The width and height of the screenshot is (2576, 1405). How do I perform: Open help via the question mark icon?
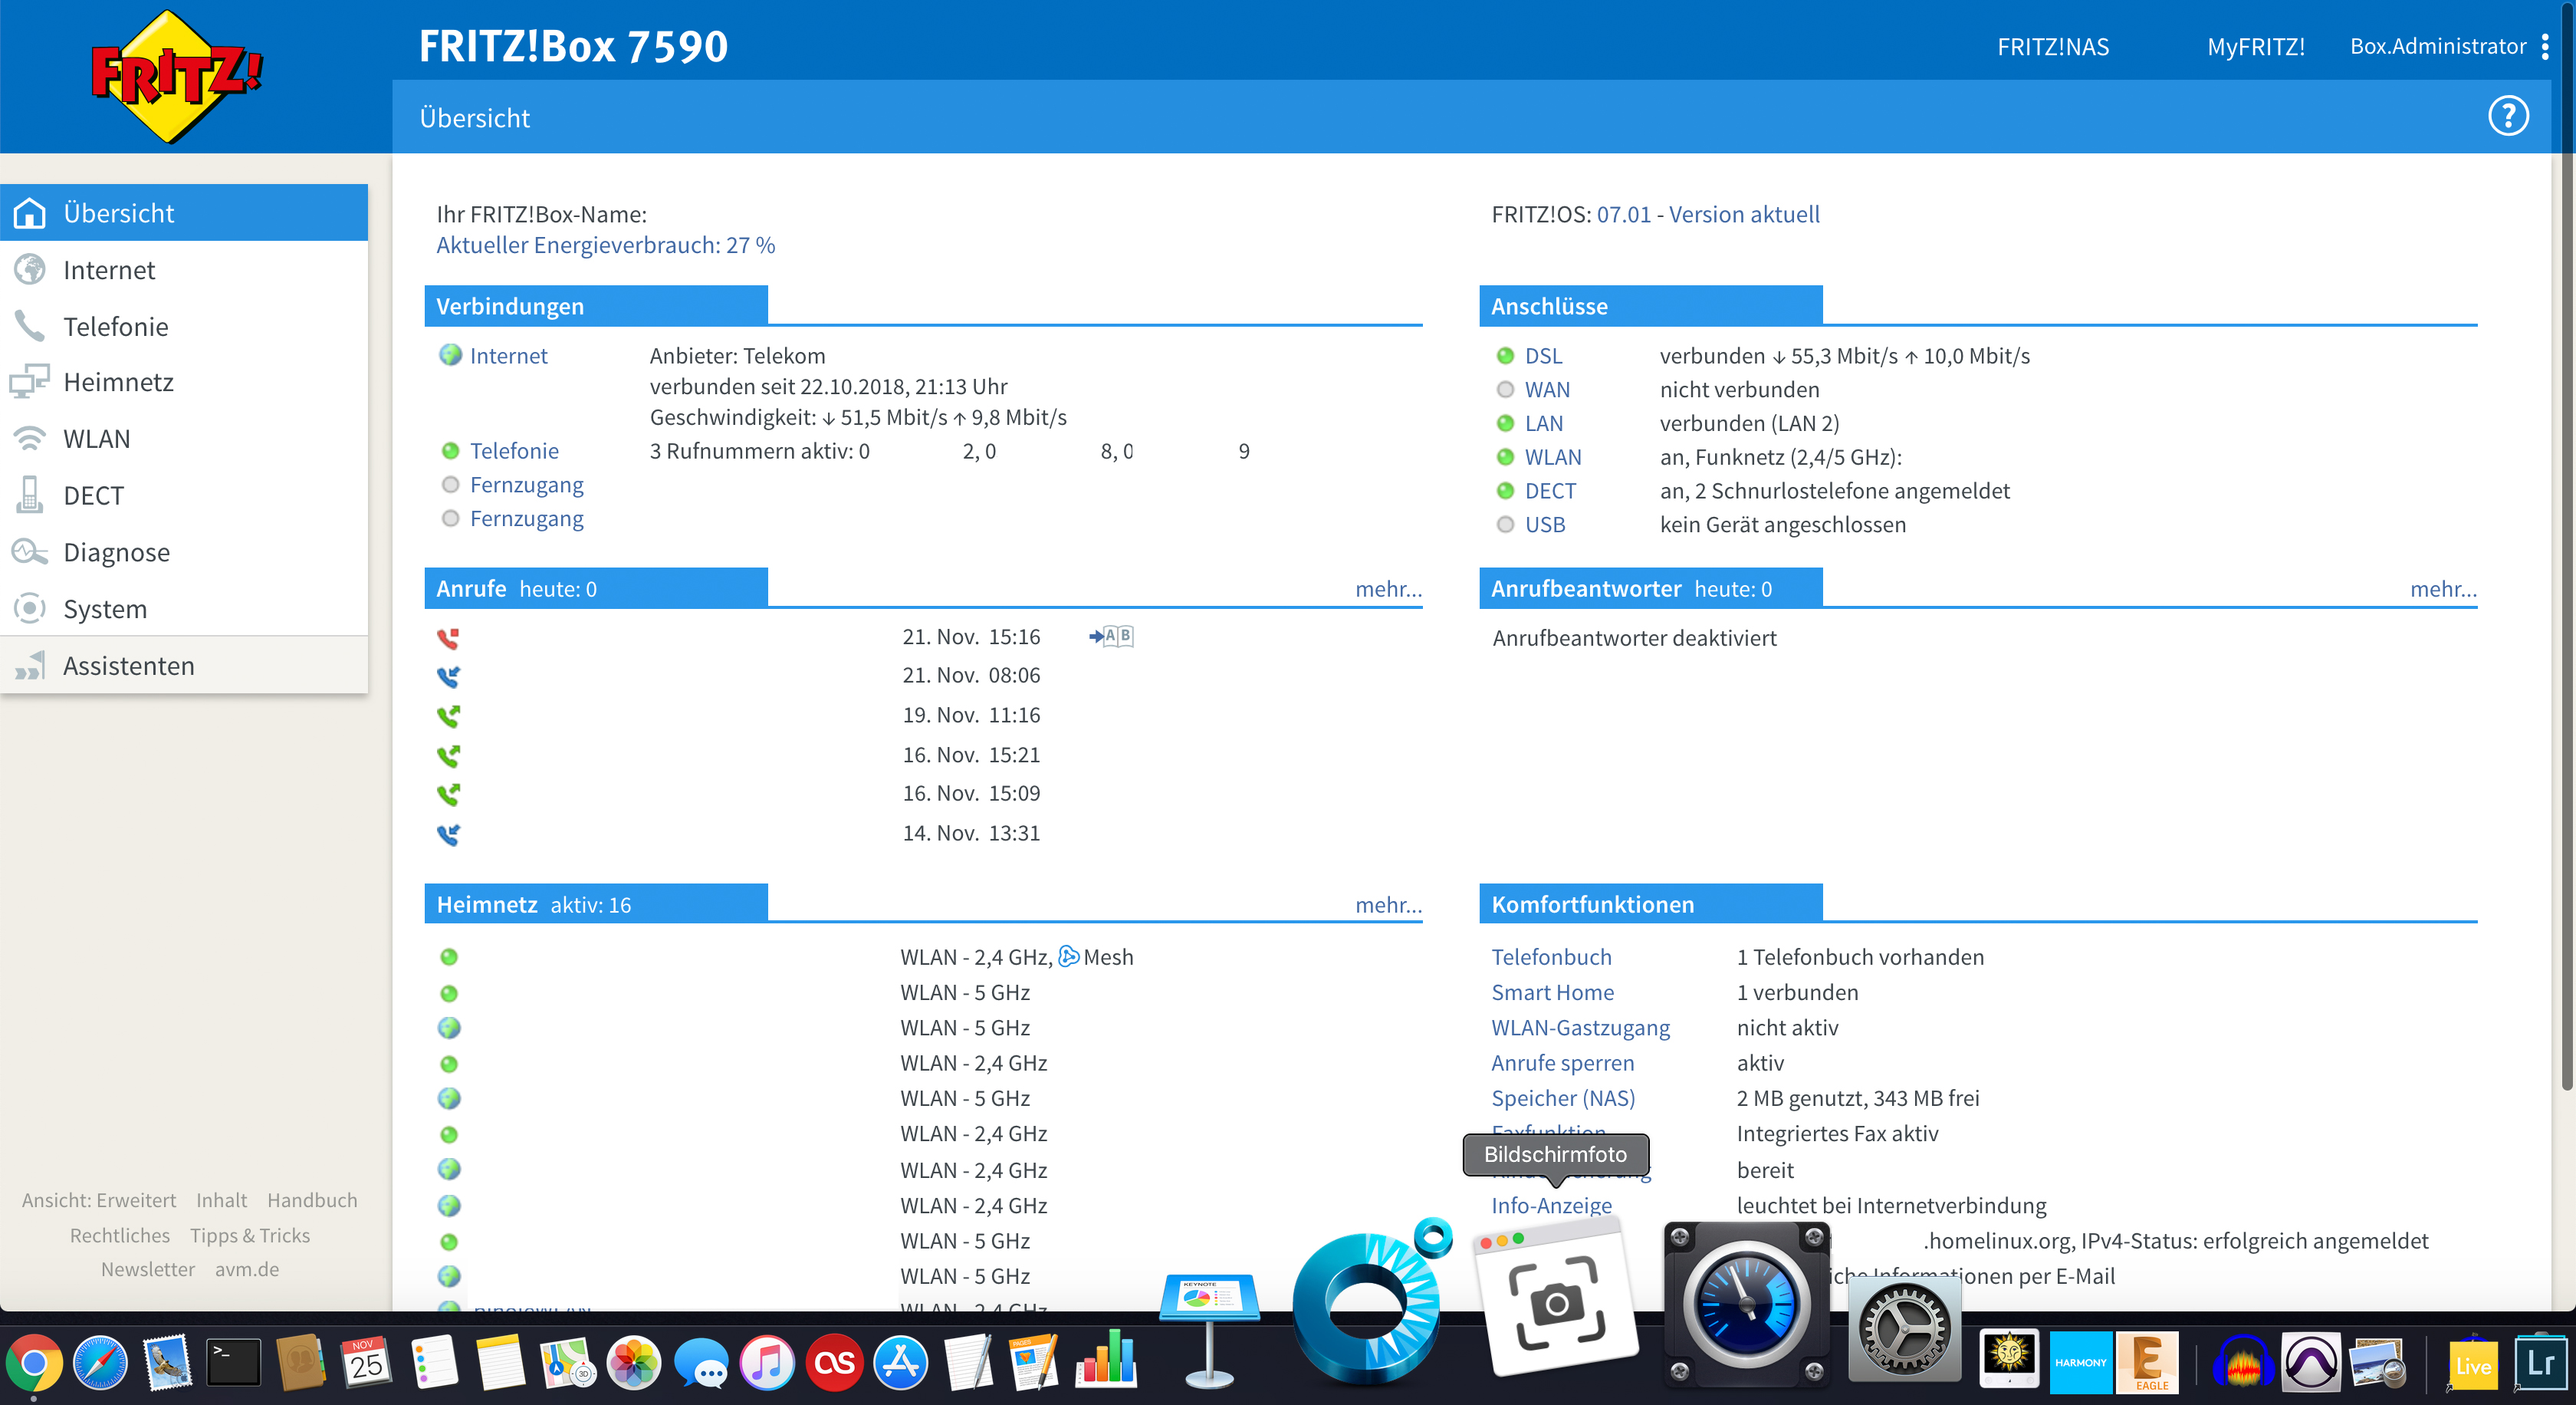[2508, 116]
